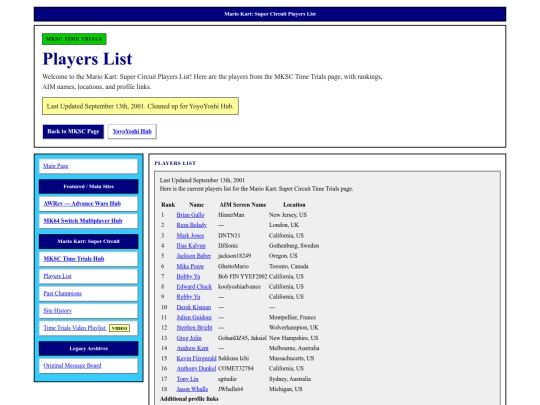Image resolution: width=540 pixels, height=405 pixels.
Task: Click the green MKSC TIME TRIALS badge
Action: [x=74, y=39]
